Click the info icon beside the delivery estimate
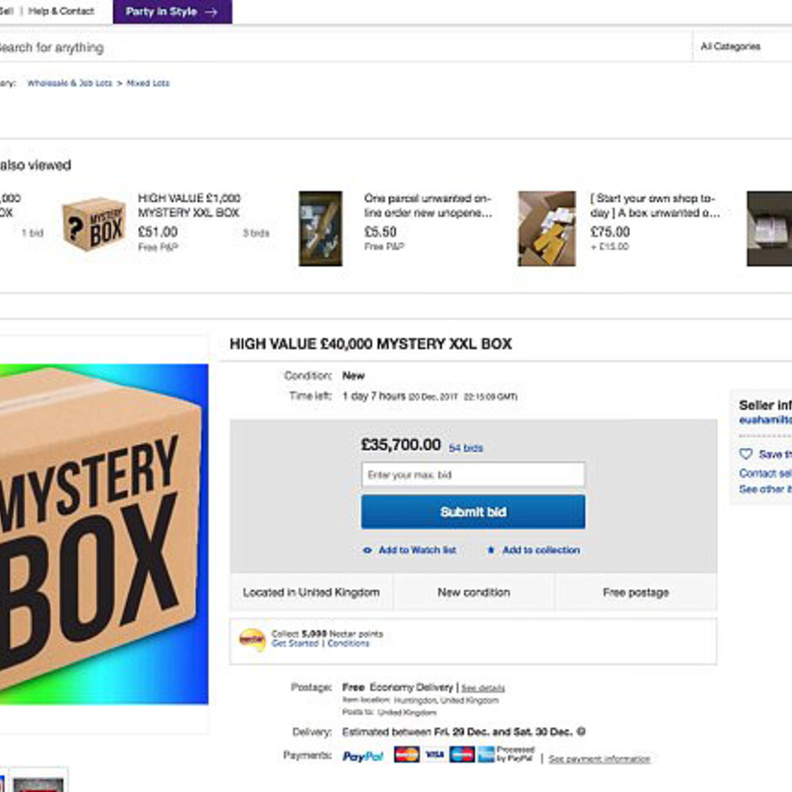This screenshot has width=792, height=792. pos(582,732)
